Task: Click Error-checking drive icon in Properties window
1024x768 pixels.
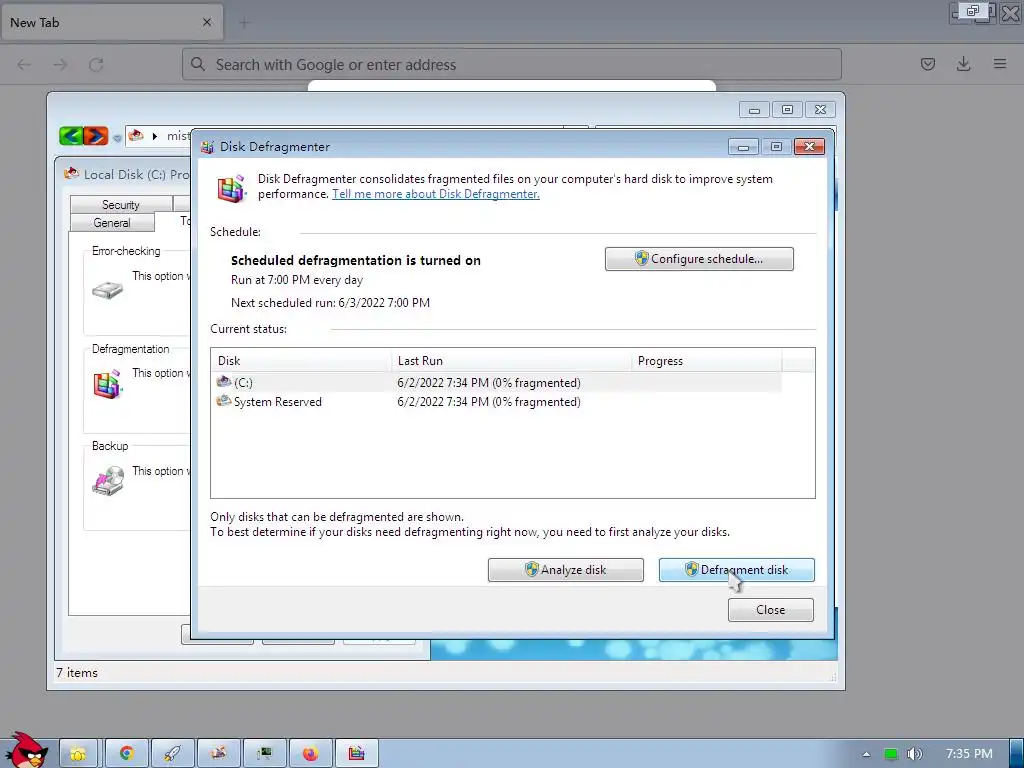Action: click(107, 289)
